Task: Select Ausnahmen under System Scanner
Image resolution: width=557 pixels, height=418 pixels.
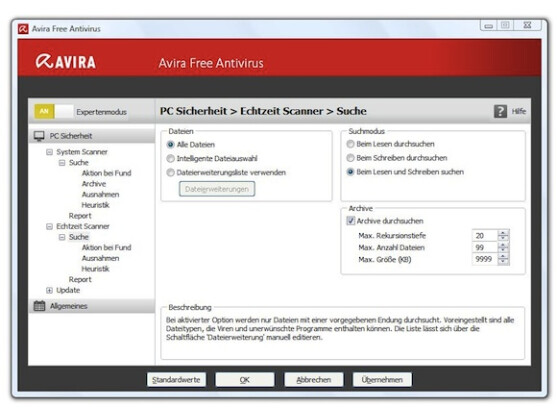Action: pos(100,195)
